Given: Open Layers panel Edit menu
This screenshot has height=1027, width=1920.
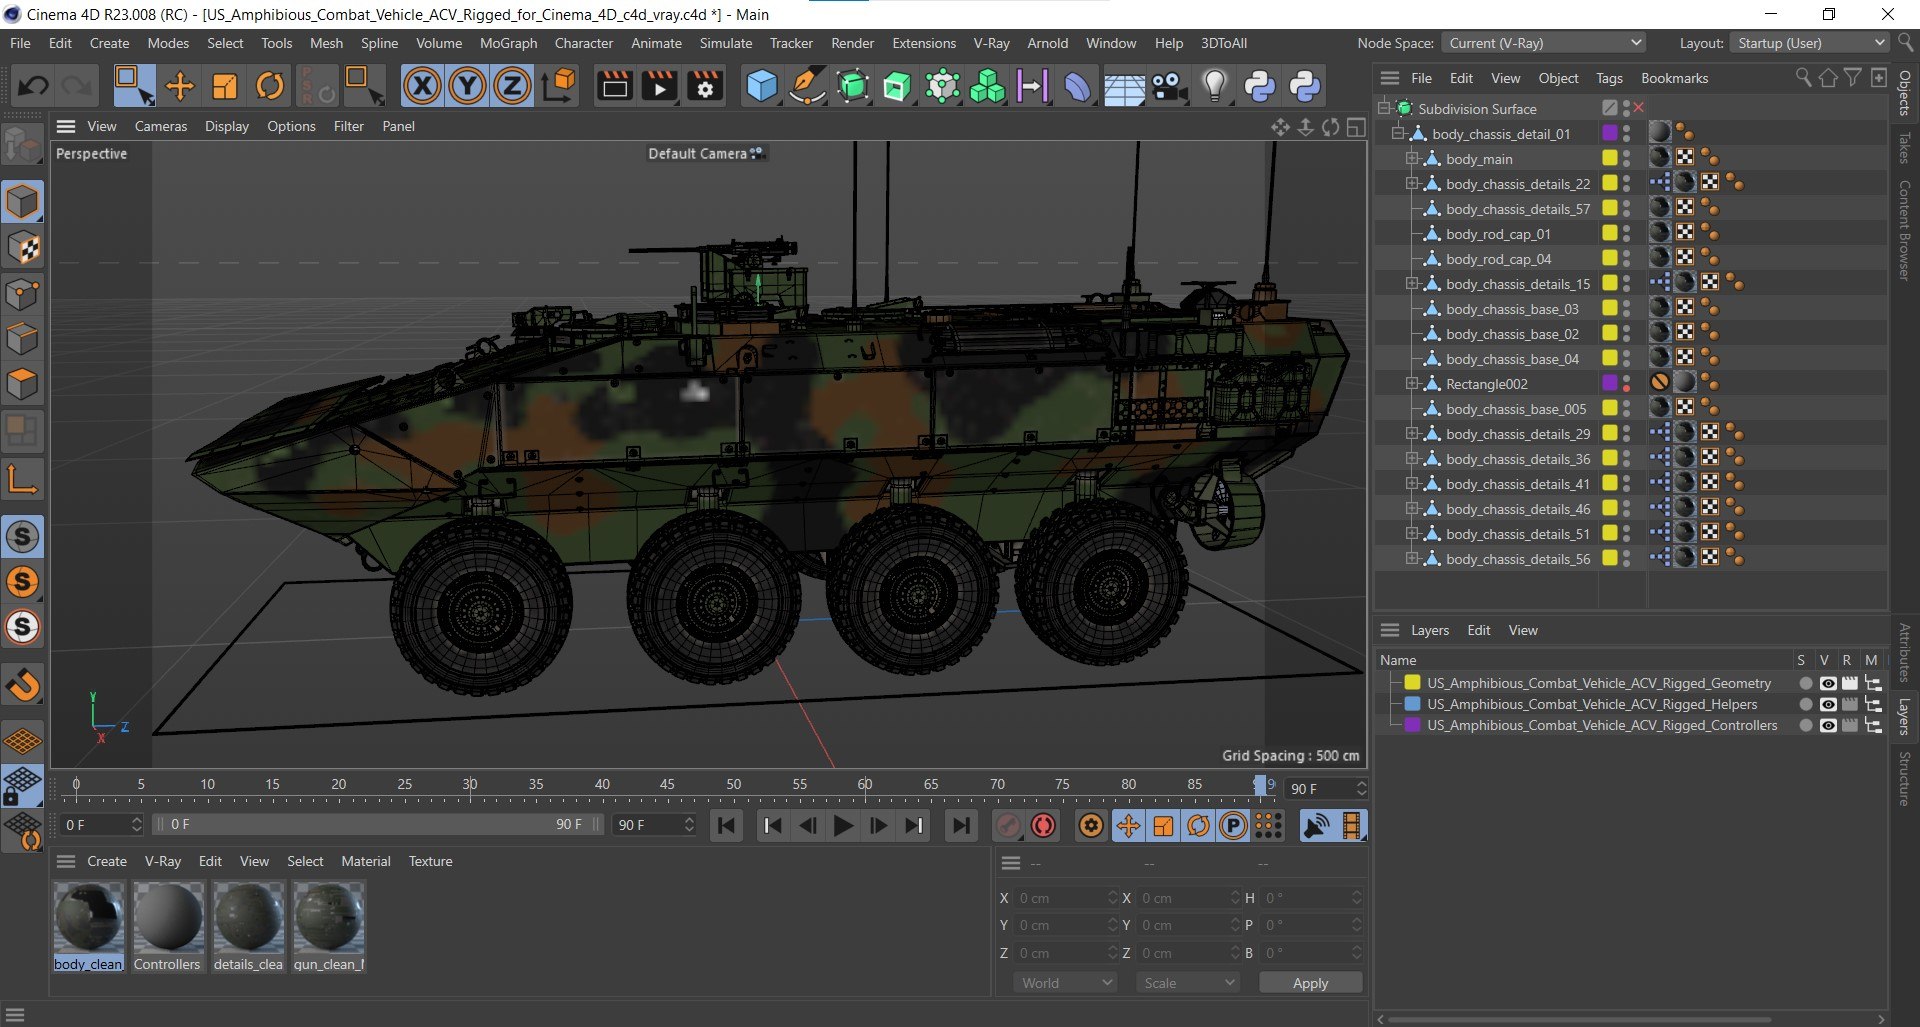Looking at the screenshot, I should (1479, 630).
